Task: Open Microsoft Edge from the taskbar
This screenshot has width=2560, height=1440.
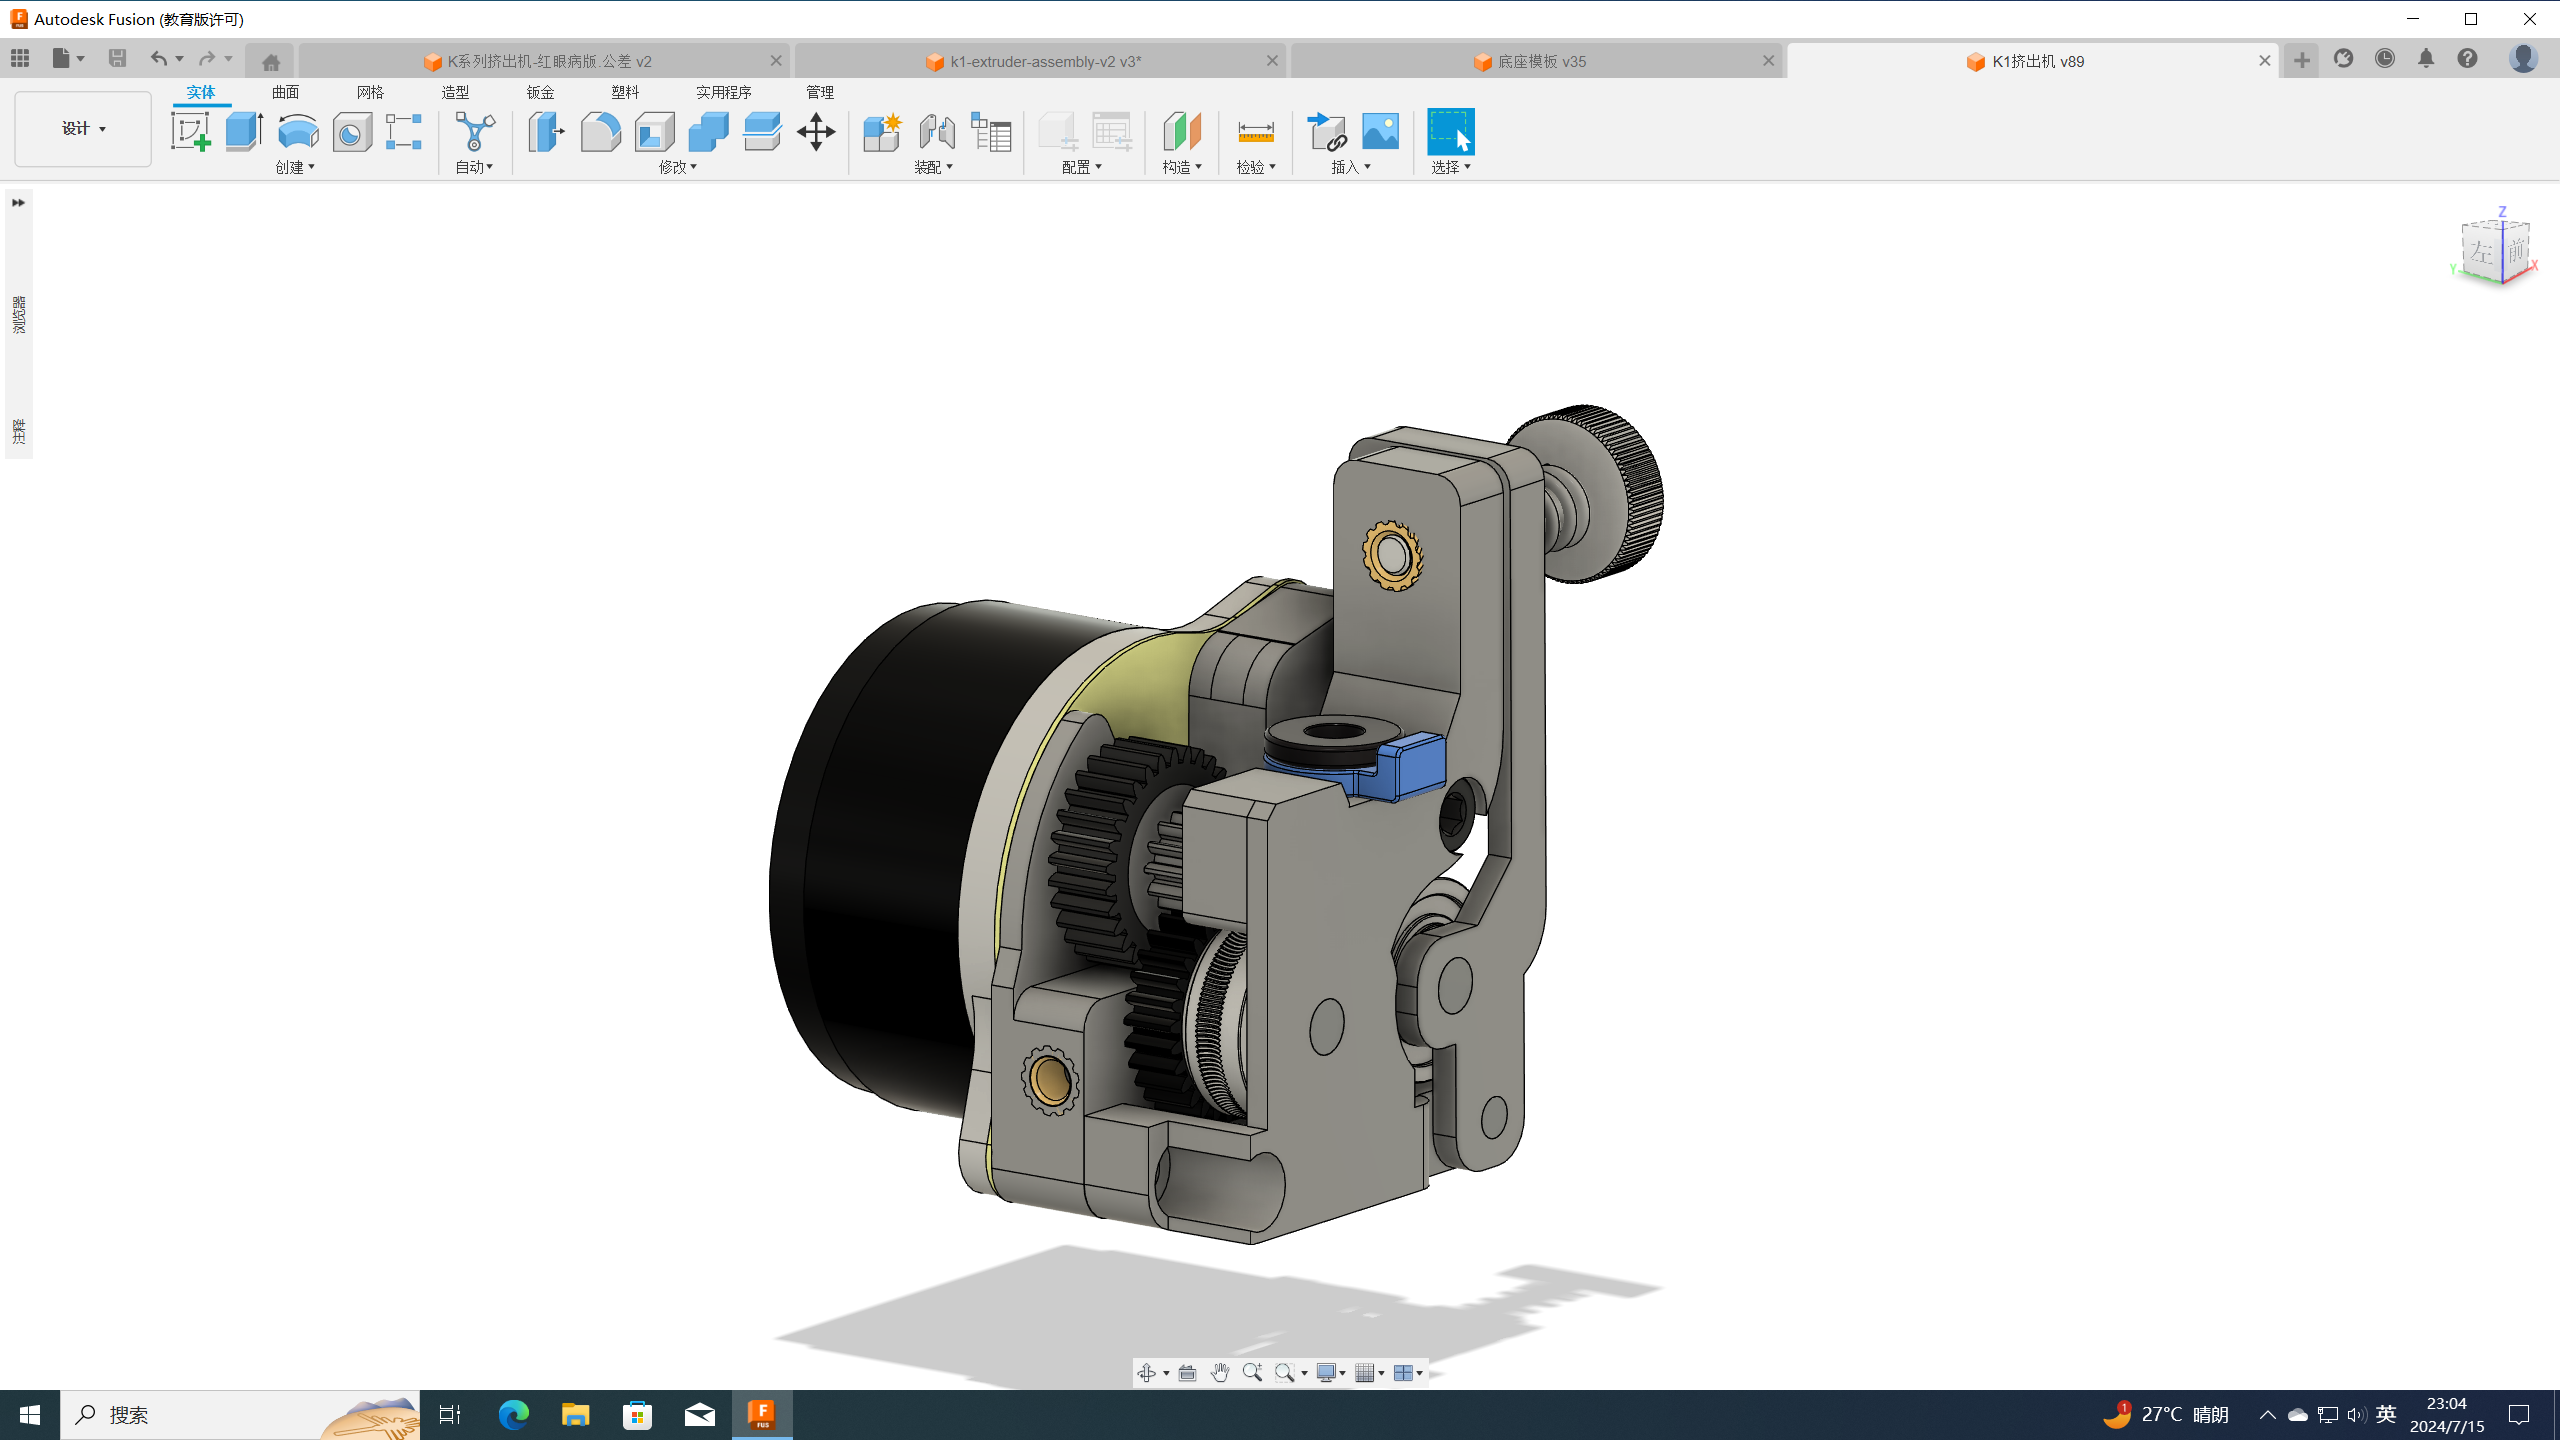Action: [x=514, y=1415]
